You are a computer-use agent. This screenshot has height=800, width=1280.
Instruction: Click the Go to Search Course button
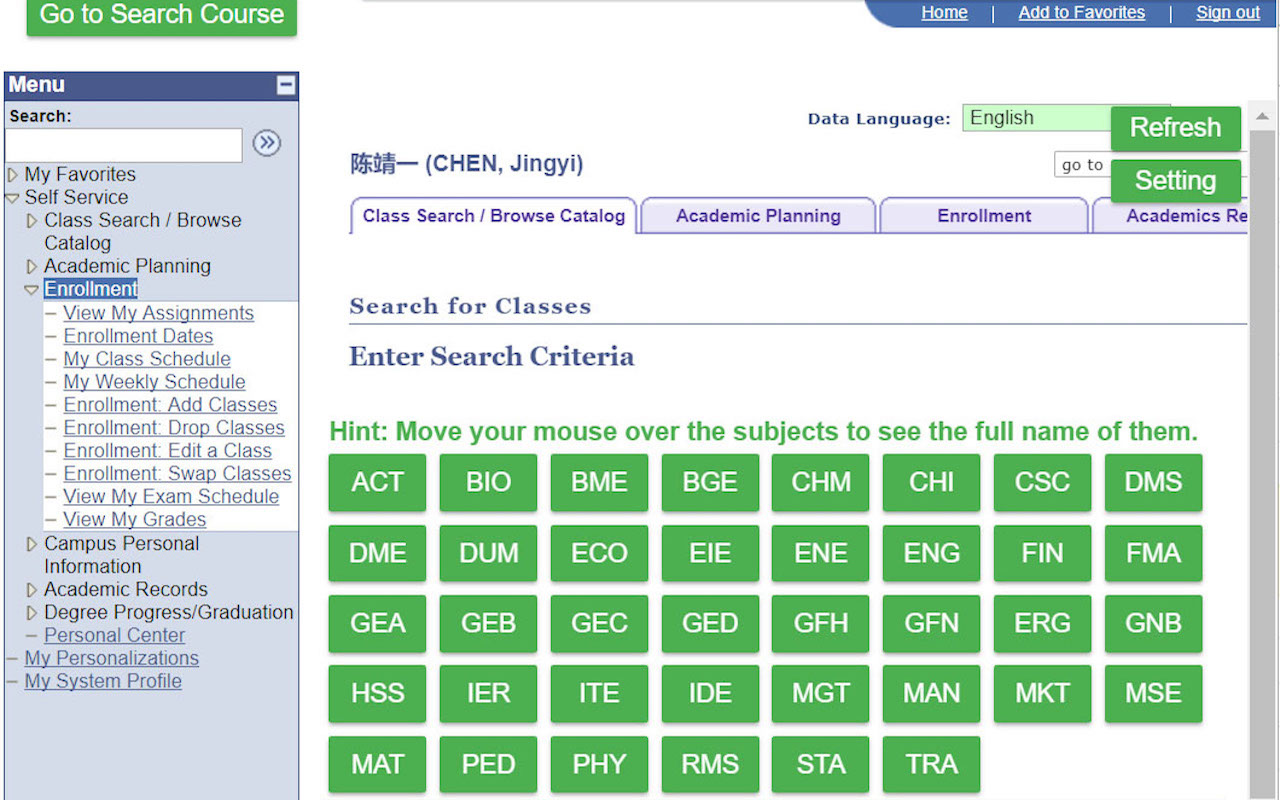click(x=161, y=14)
